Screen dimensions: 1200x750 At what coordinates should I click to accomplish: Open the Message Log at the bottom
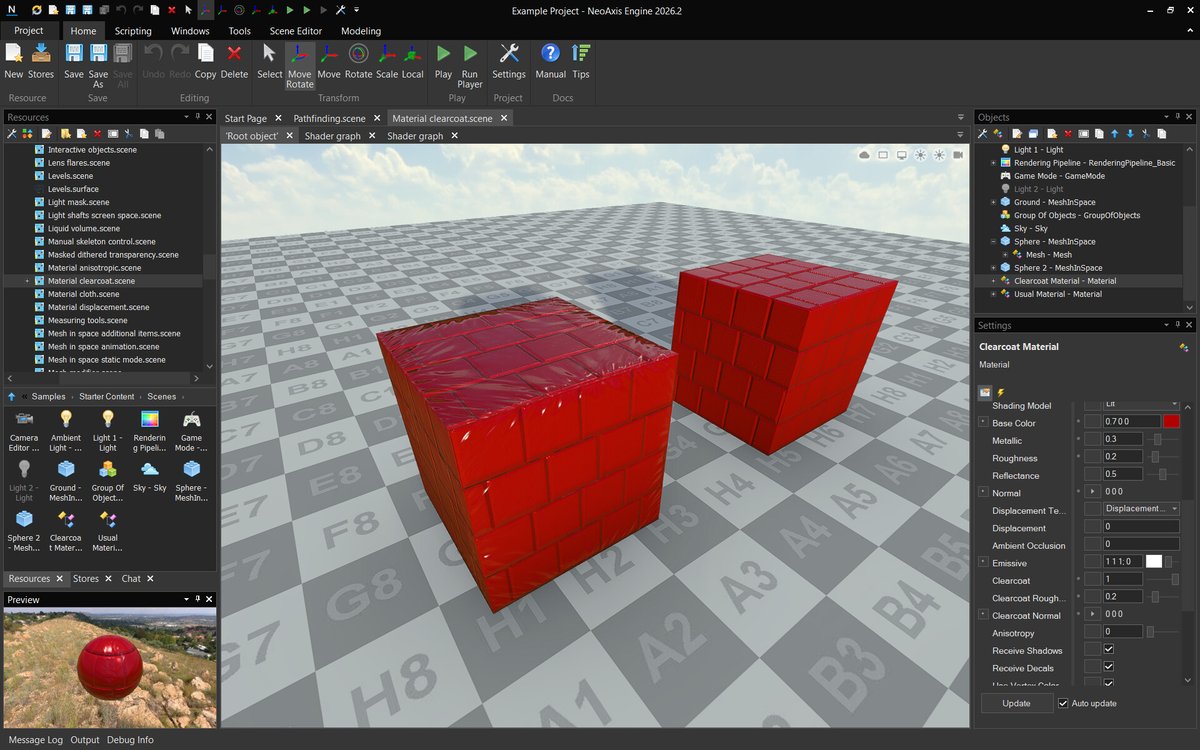pyautogui.click(x=36, y=740)
